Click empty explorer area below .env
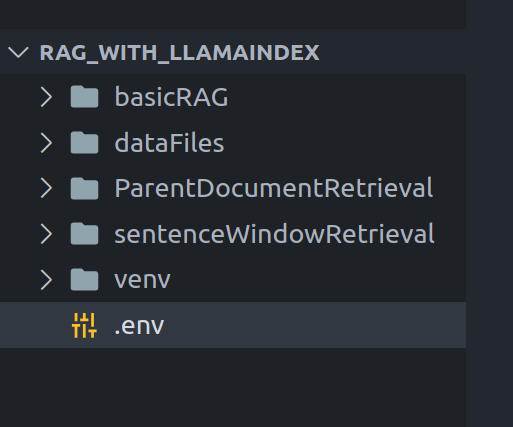 tap(233, 387)
